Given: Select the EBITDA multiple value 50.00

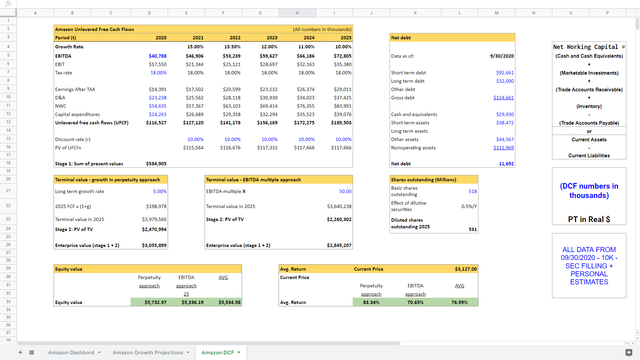Looking at the screenshot, I should tap(345, 191).
